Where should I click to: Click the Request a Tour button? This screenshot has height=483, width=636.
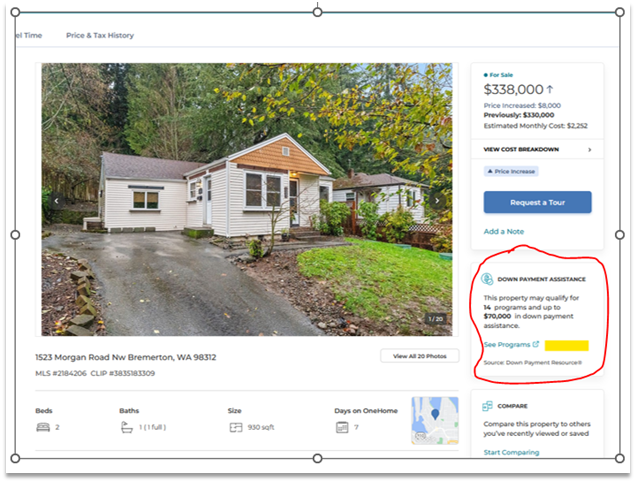pos(537,202)
